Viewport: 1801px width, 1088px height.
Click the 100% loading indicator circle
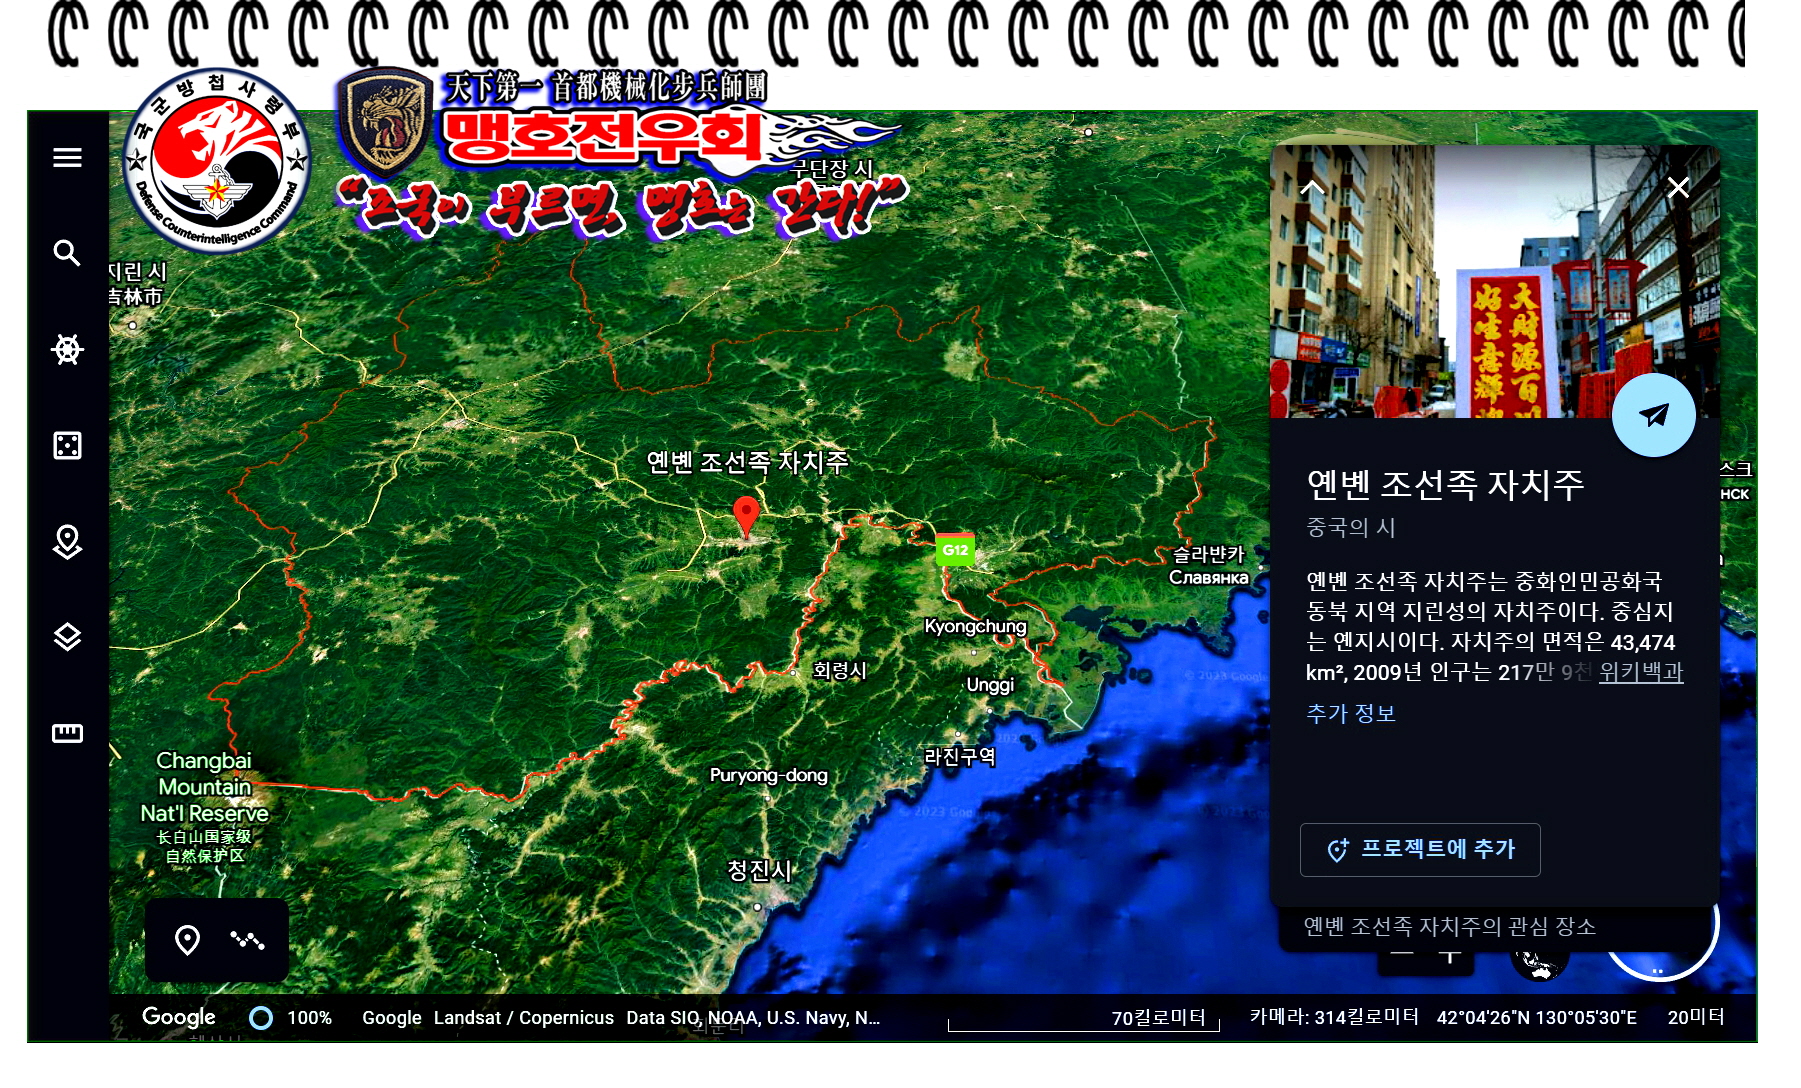(261, 1018)
